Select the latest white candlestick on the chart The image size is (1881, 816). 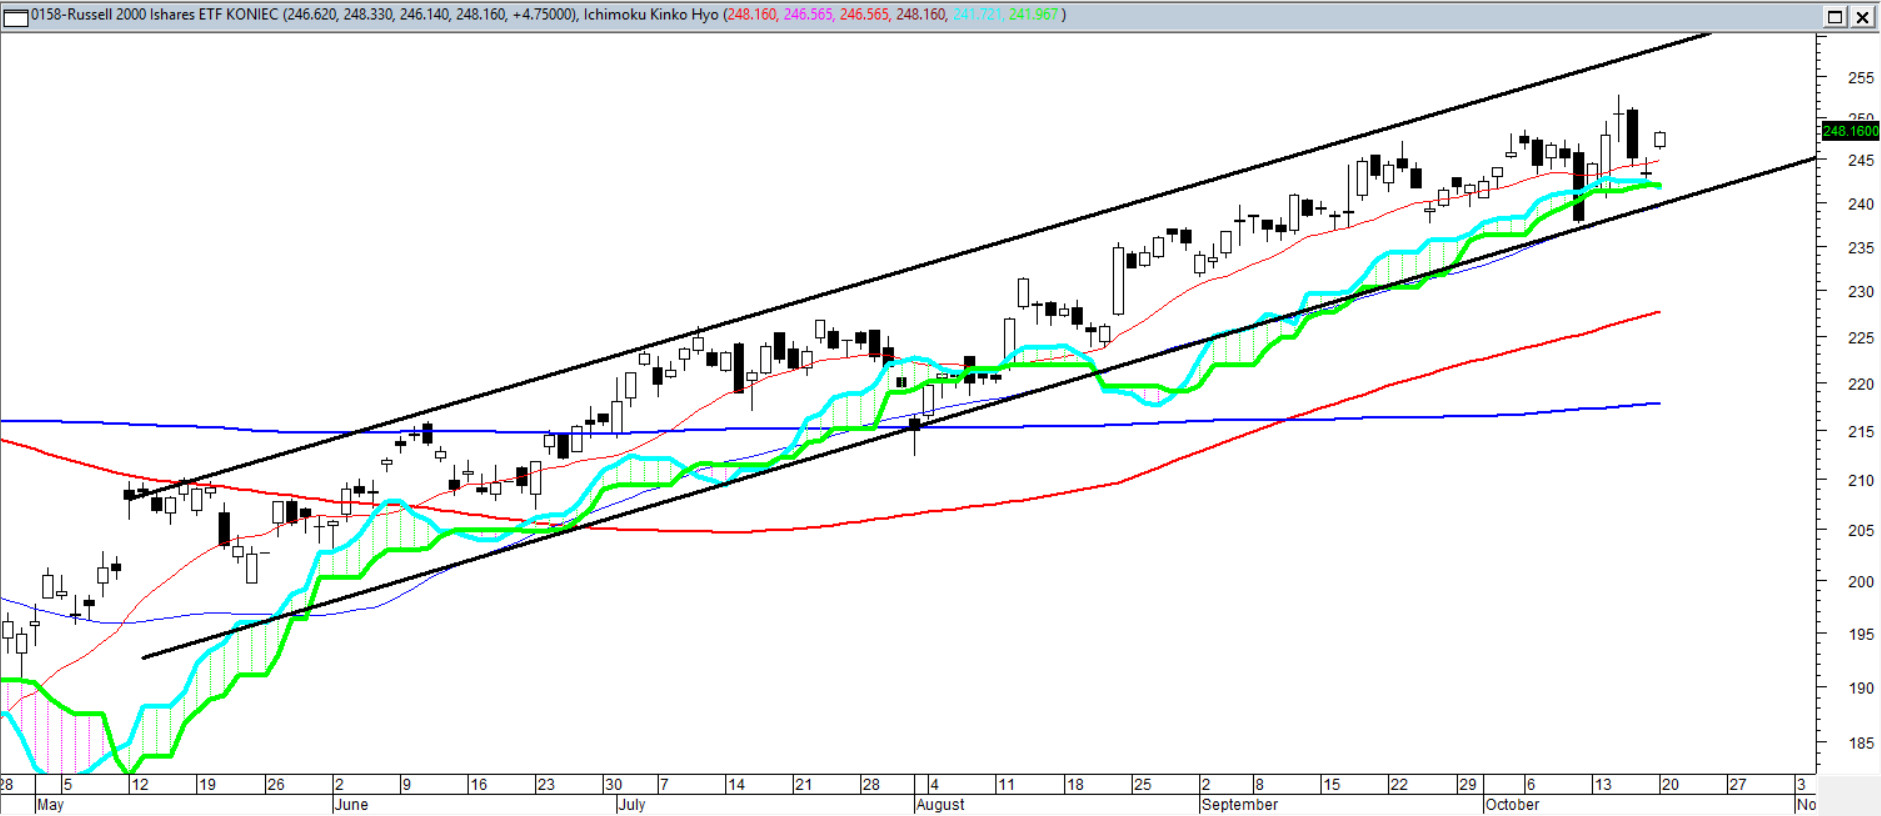[1660, 140]
